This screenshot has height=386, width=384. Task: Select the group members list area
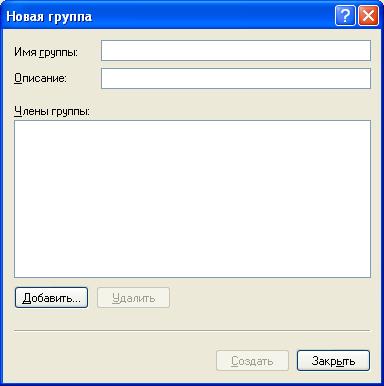[x=192, y=199]
